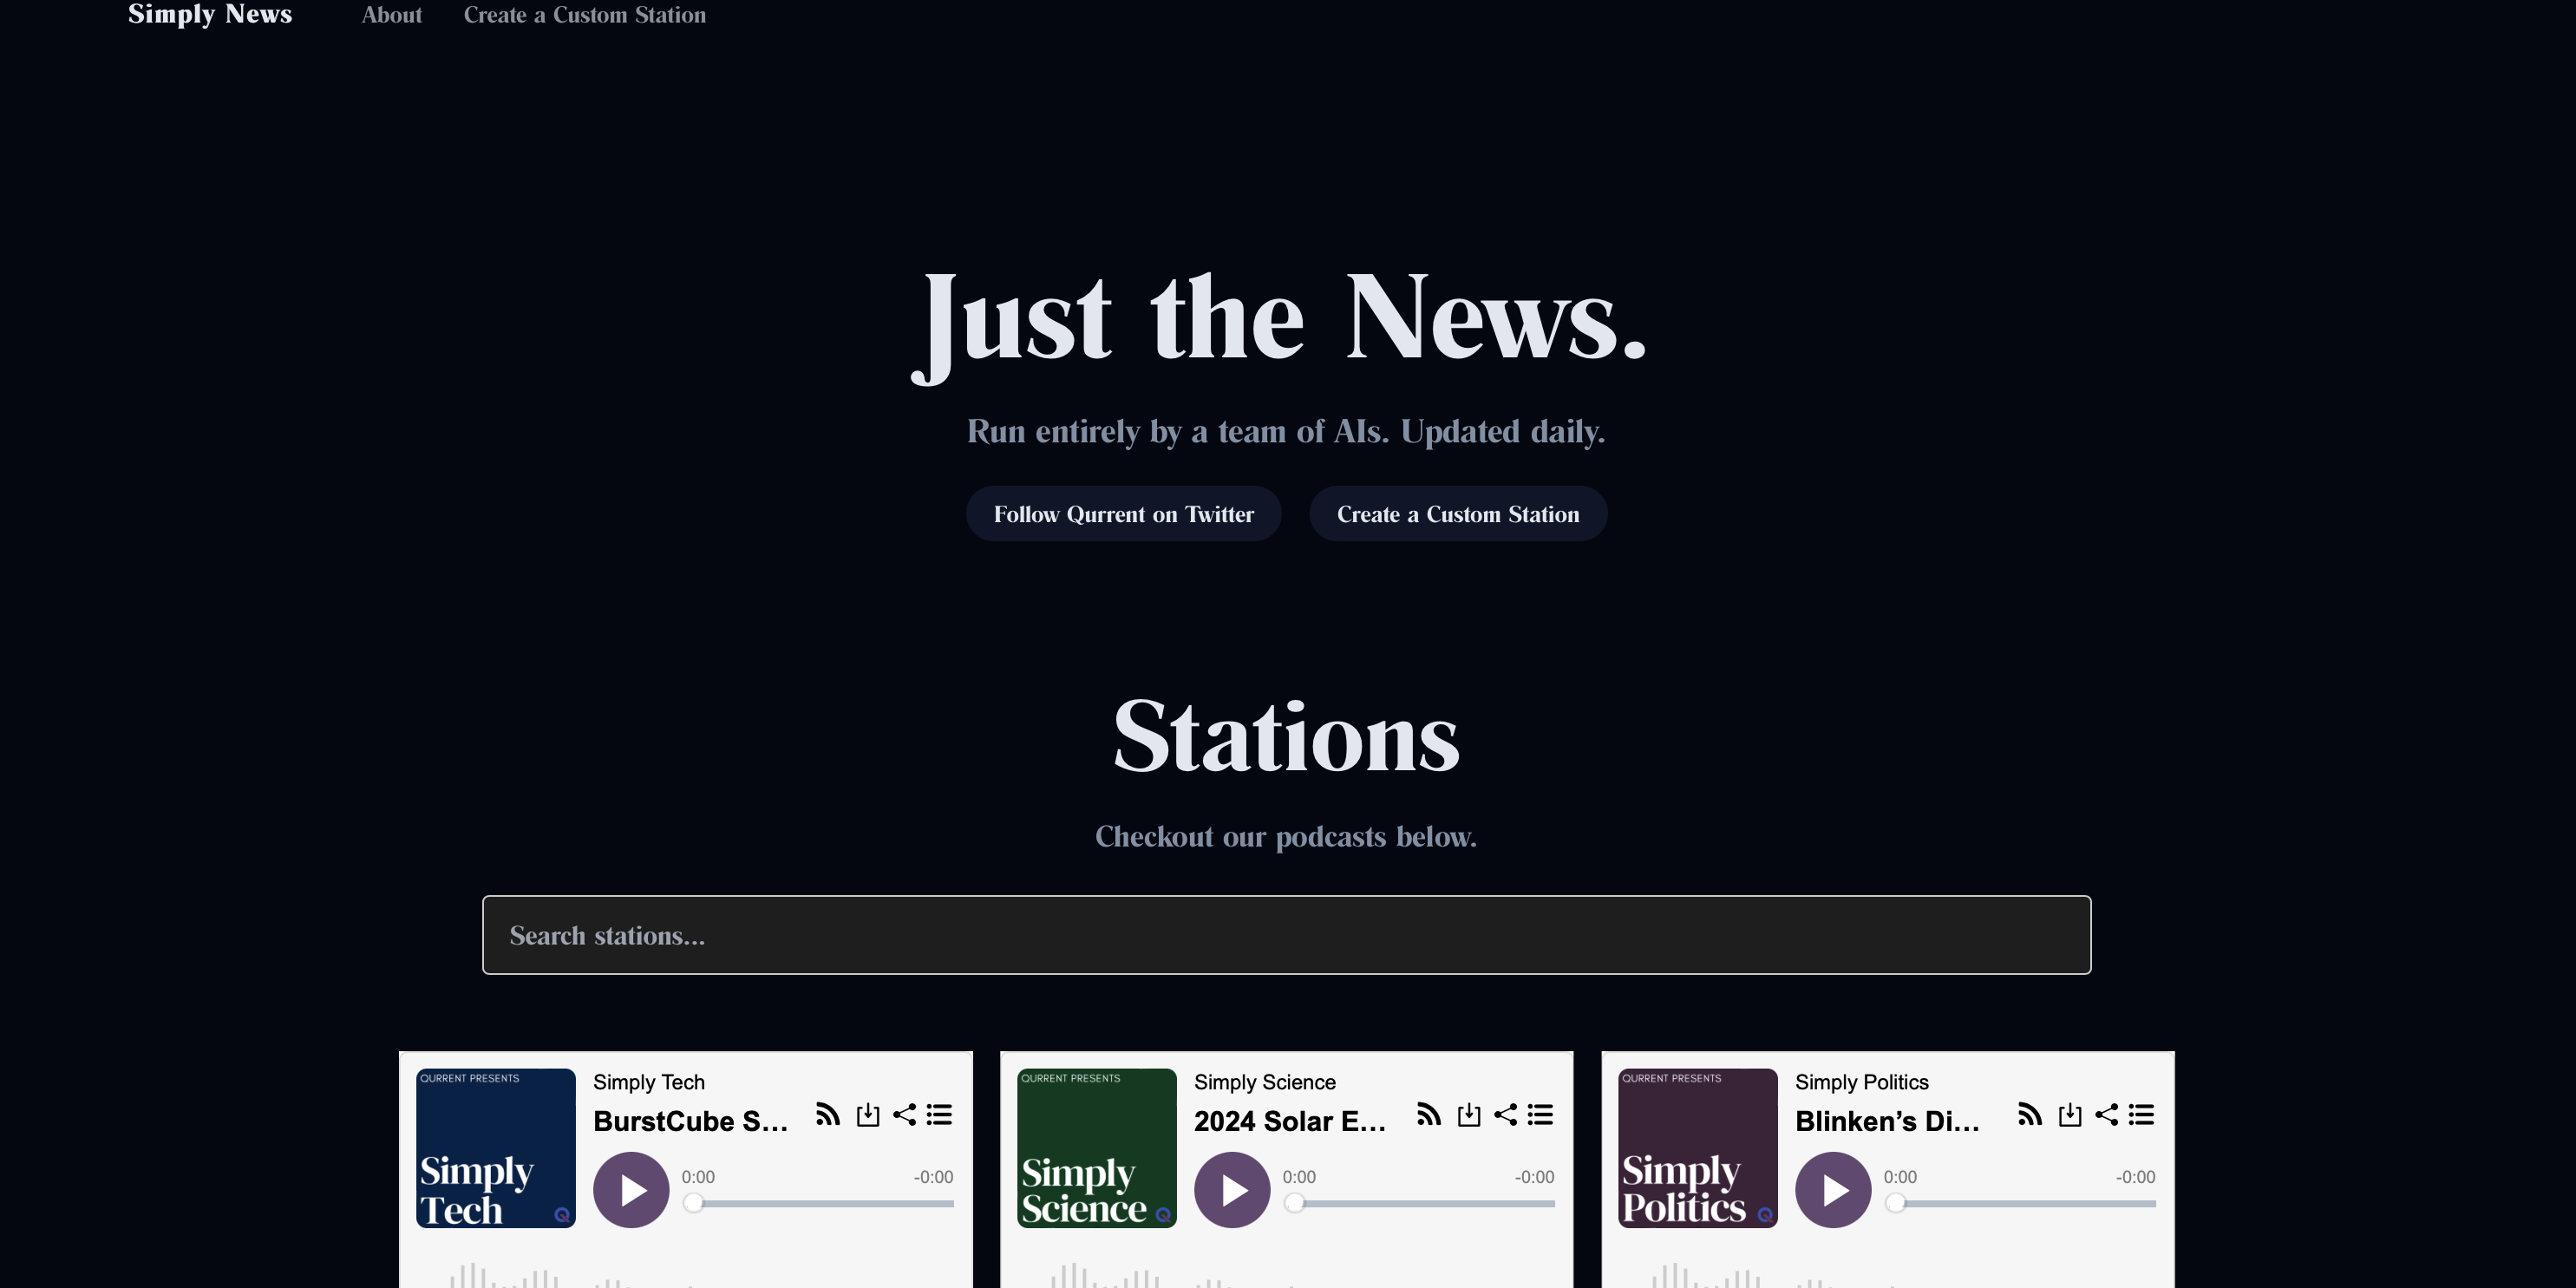The width and height of the screenshot is (2576, 1288).
Task: Focus the Search stations input field
Action: (1286, 935)
